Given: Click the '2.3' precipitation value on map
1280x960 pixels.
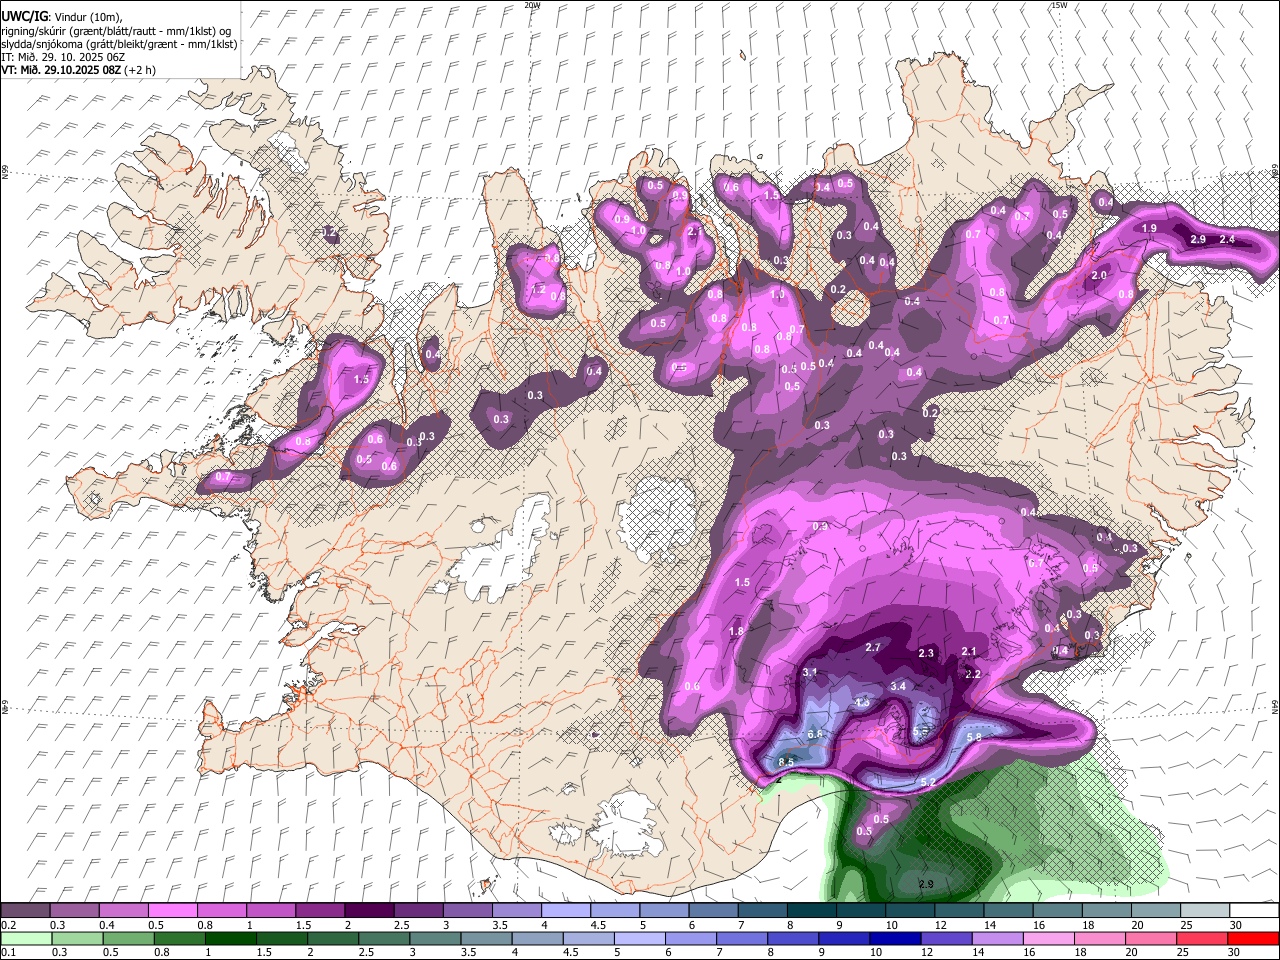Looking at the screenshot, I should coord(926,654).
